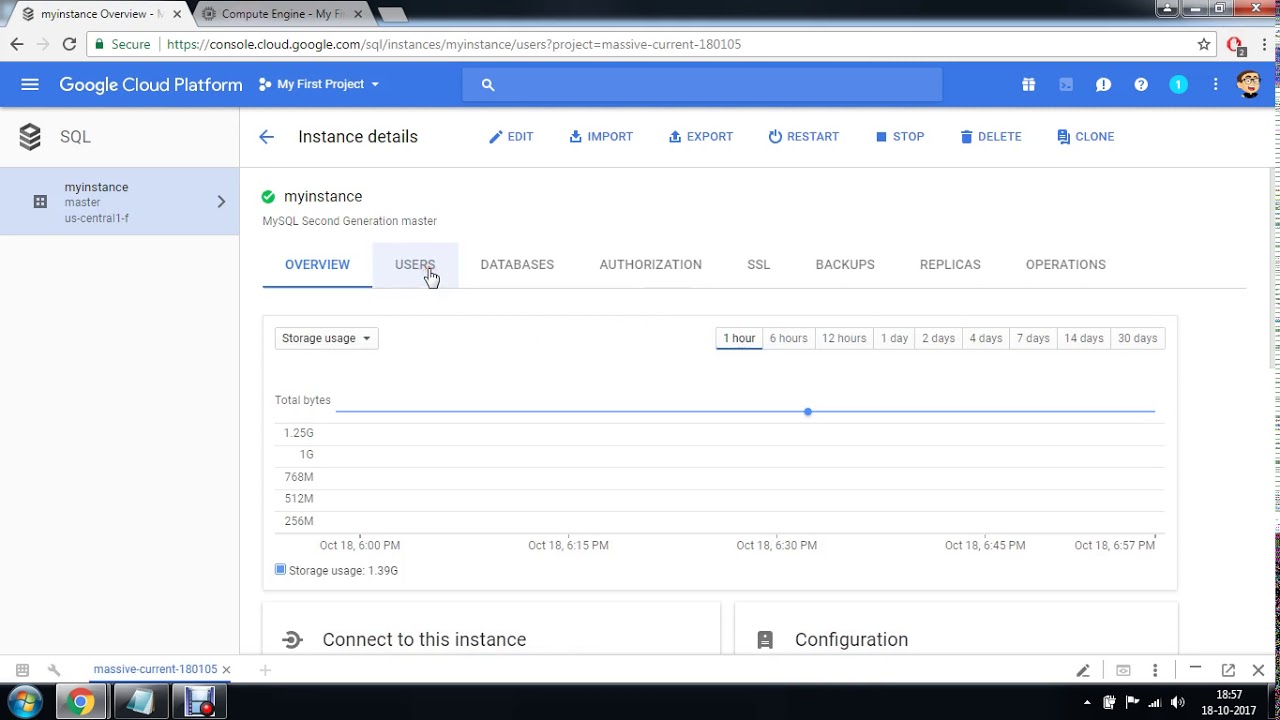Click the gift free trial icon
This screenshot has width=1280, height=720.
pyautogui.click(x=1028, y=85)
